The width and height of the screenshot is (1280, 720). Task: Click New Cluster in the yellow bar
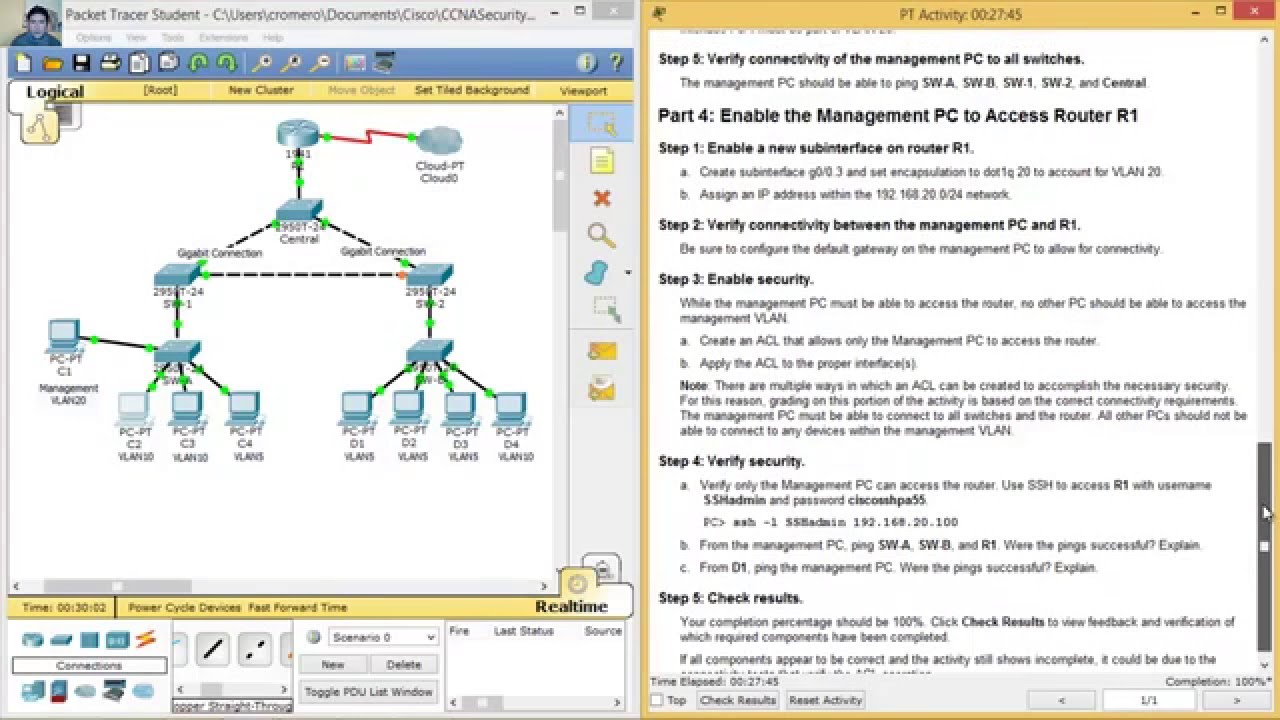[x=261, y=90]
